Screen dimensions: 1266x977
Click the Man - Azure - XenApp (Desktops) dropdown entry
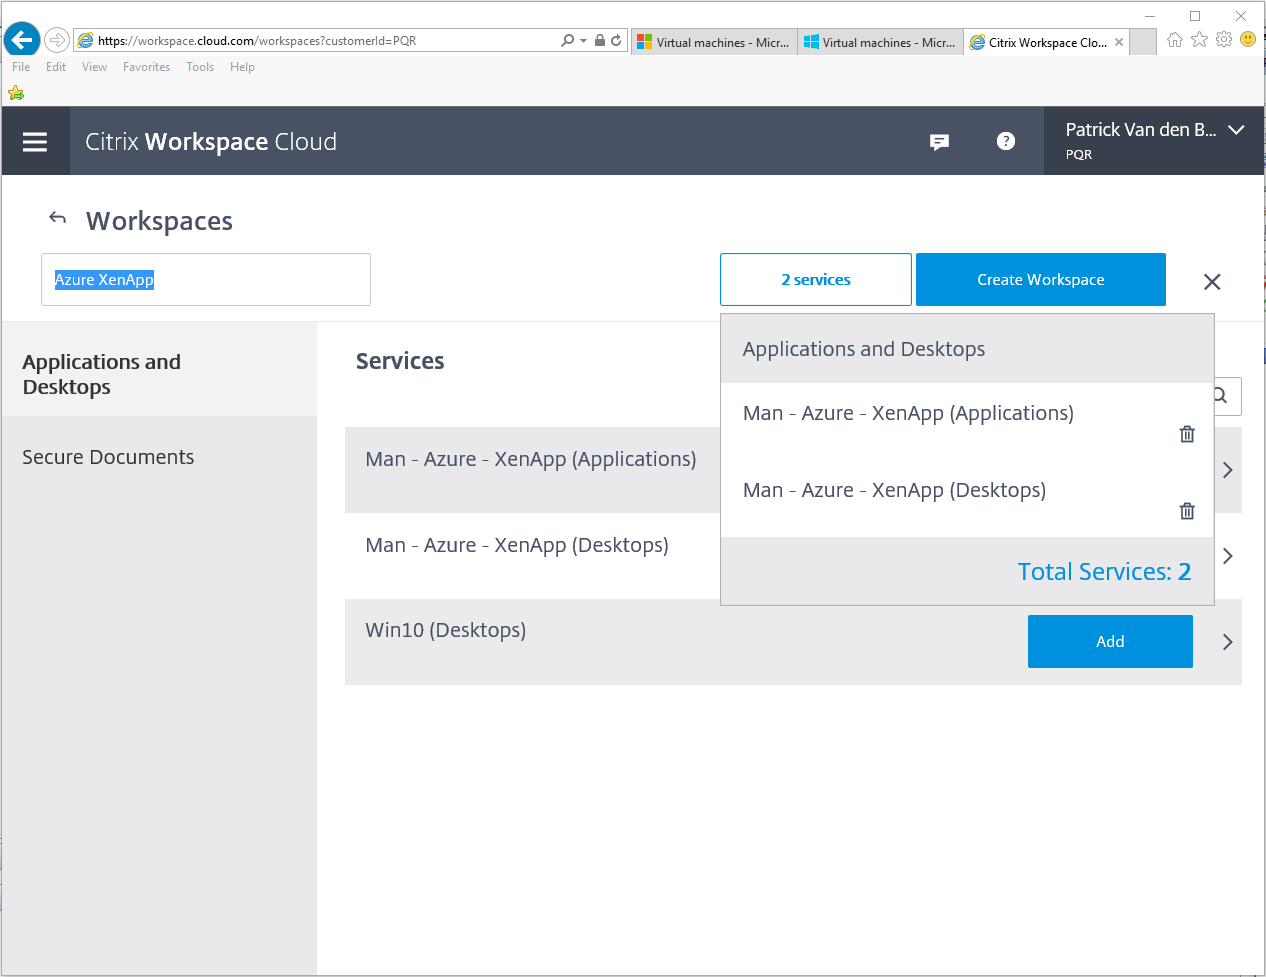point(894,490)
